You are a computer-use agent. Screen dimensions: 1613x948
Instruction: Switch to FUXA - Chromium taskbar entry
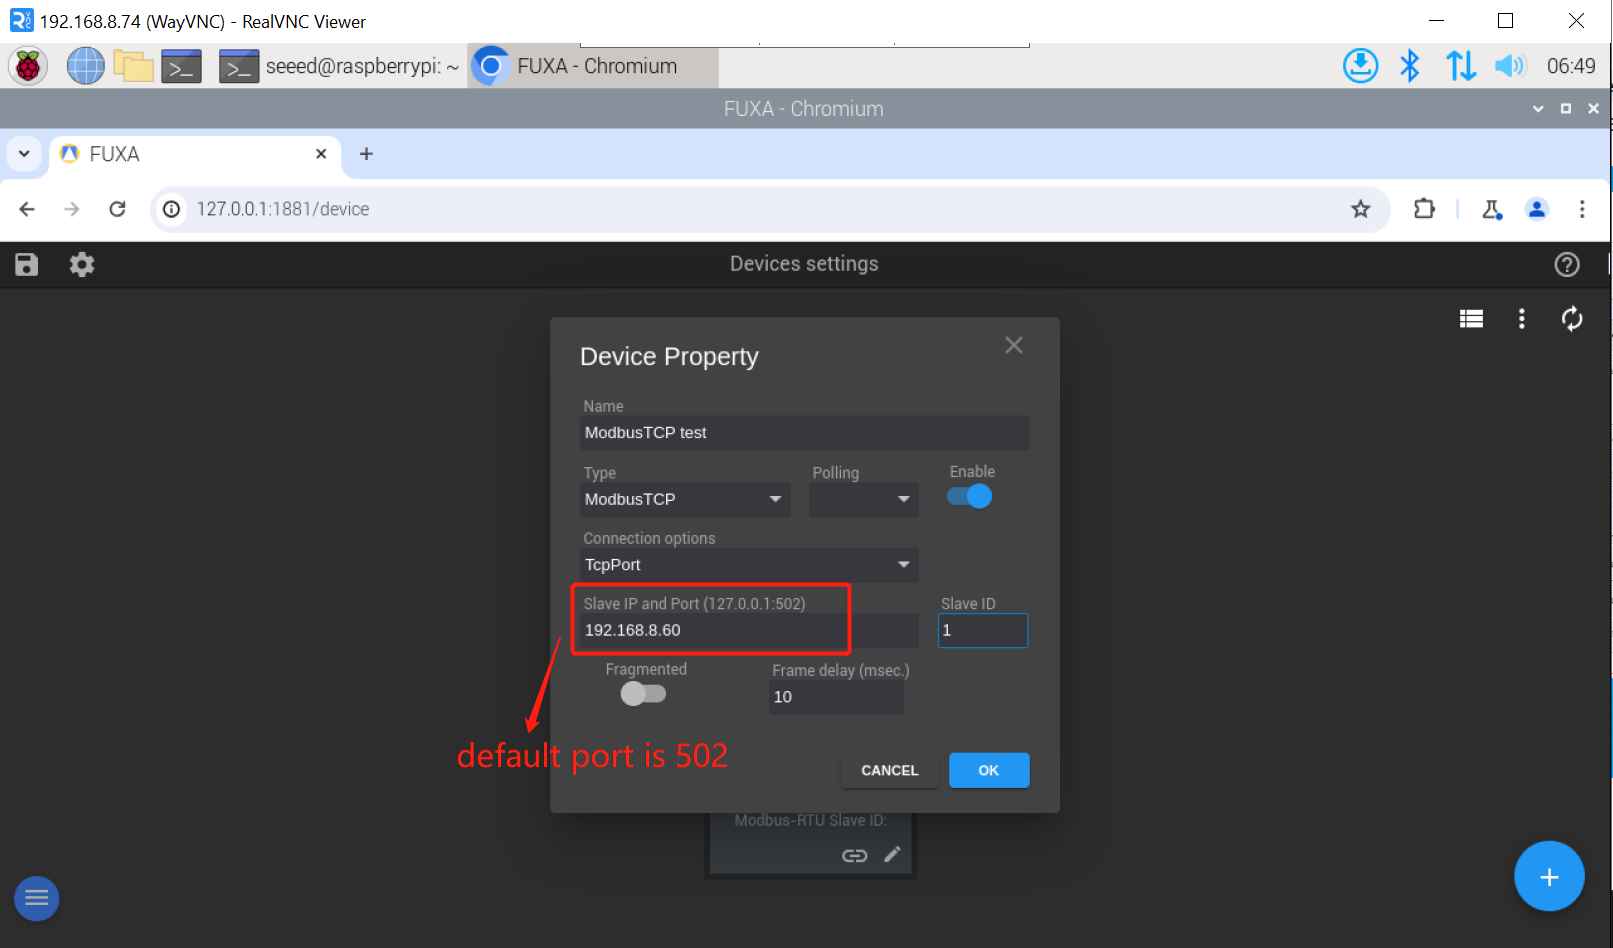point(592,66)
